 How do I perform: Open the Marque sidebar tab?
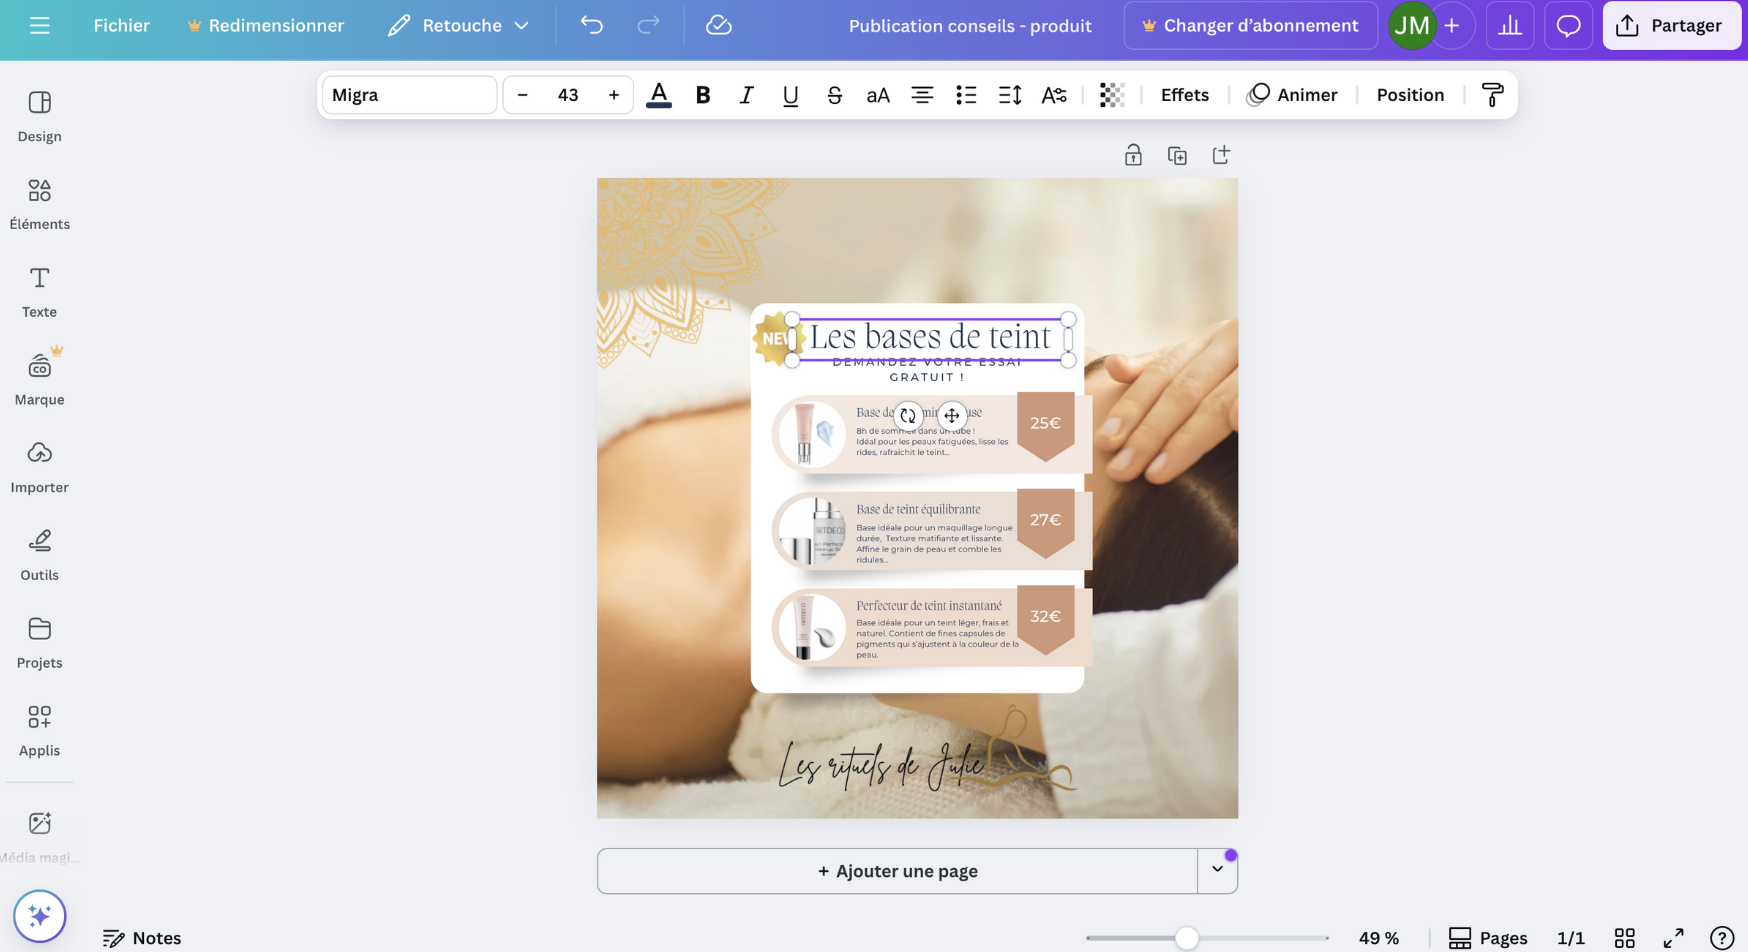pyautogui.click(x=39, y=380)
